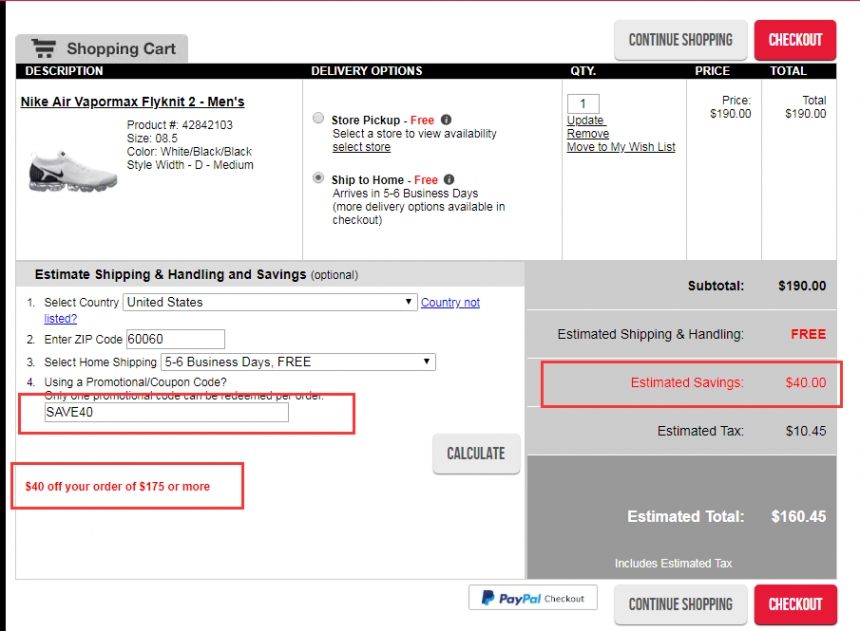This screenshot has height=631, width=860.
Task: Remove the item from cart
Action: pos(587,134)
